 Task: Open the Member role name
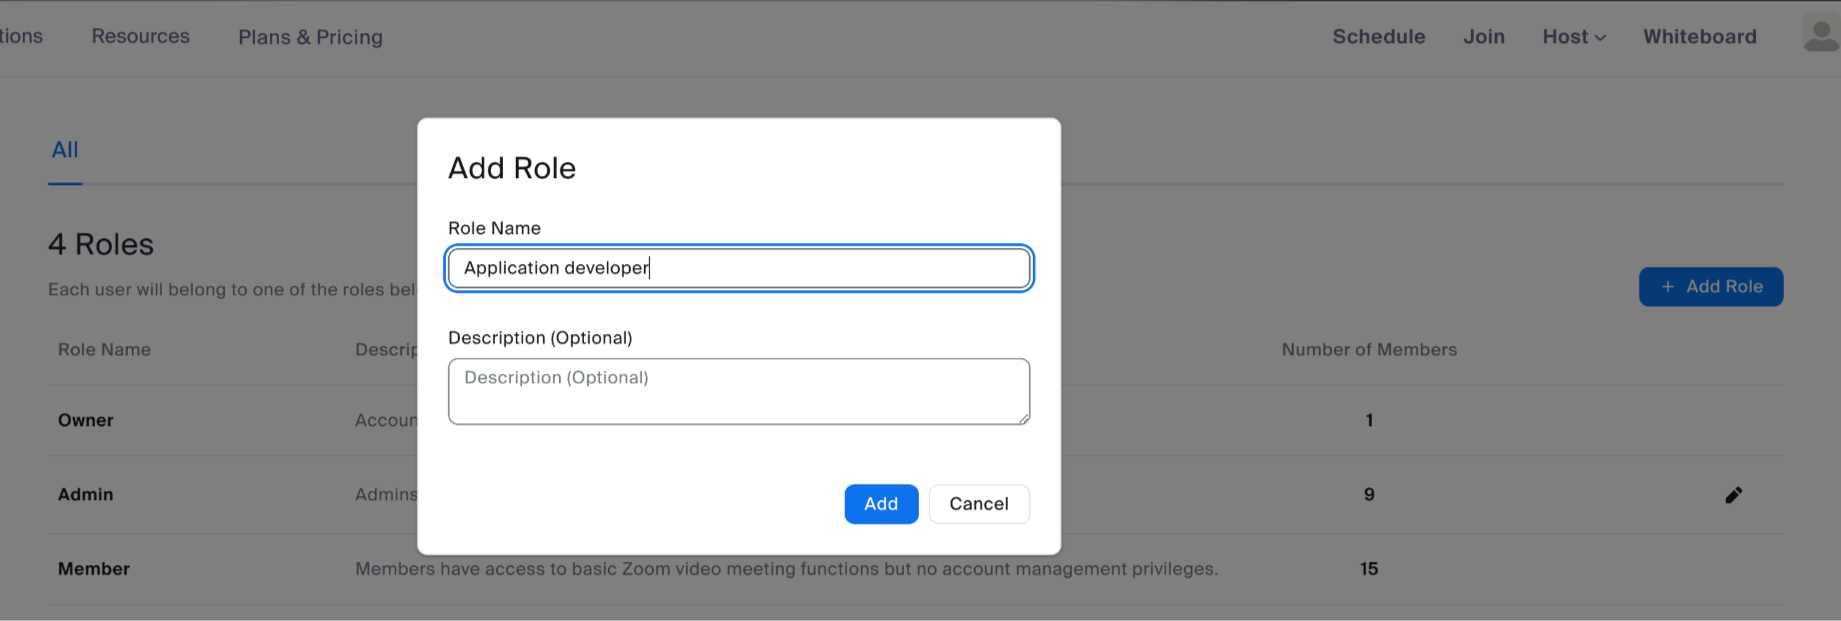(94, 569)
